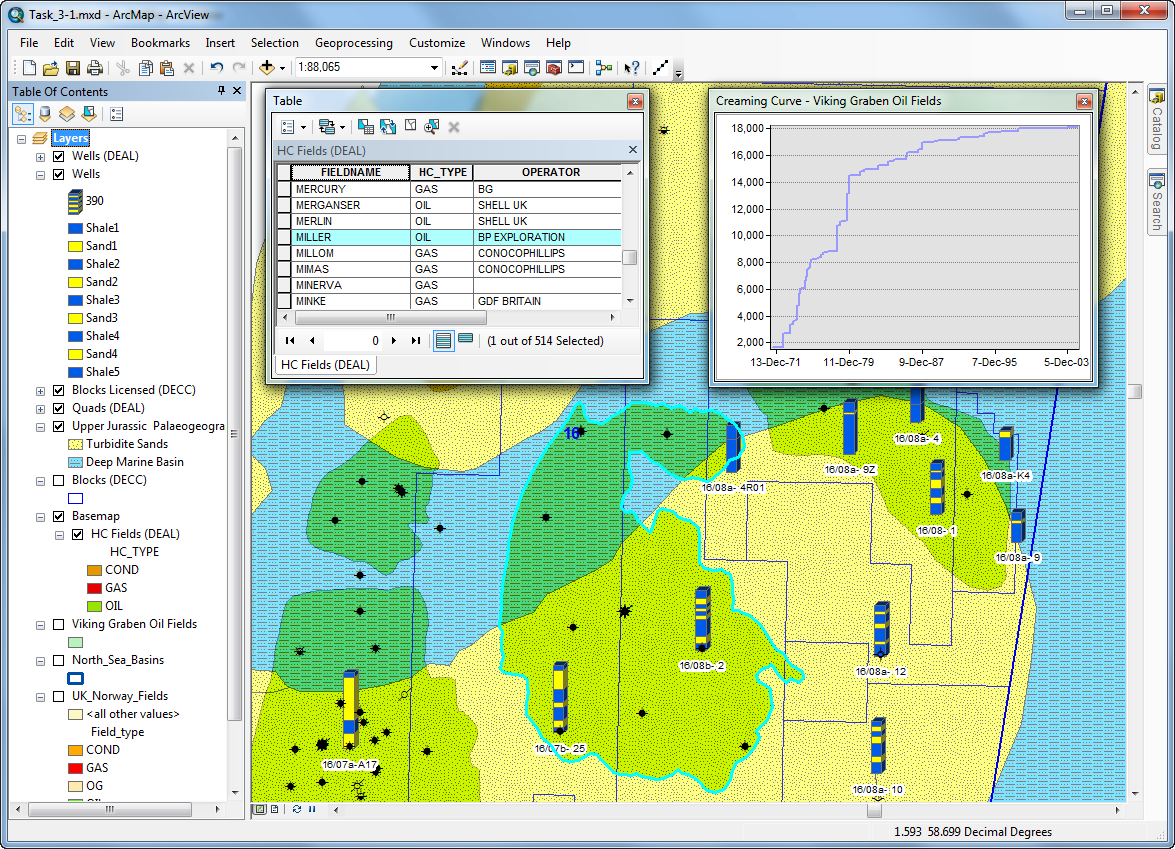Select List By Source view in Table Of Contents
Viewport: 1175px width, 849px height.
44,114
